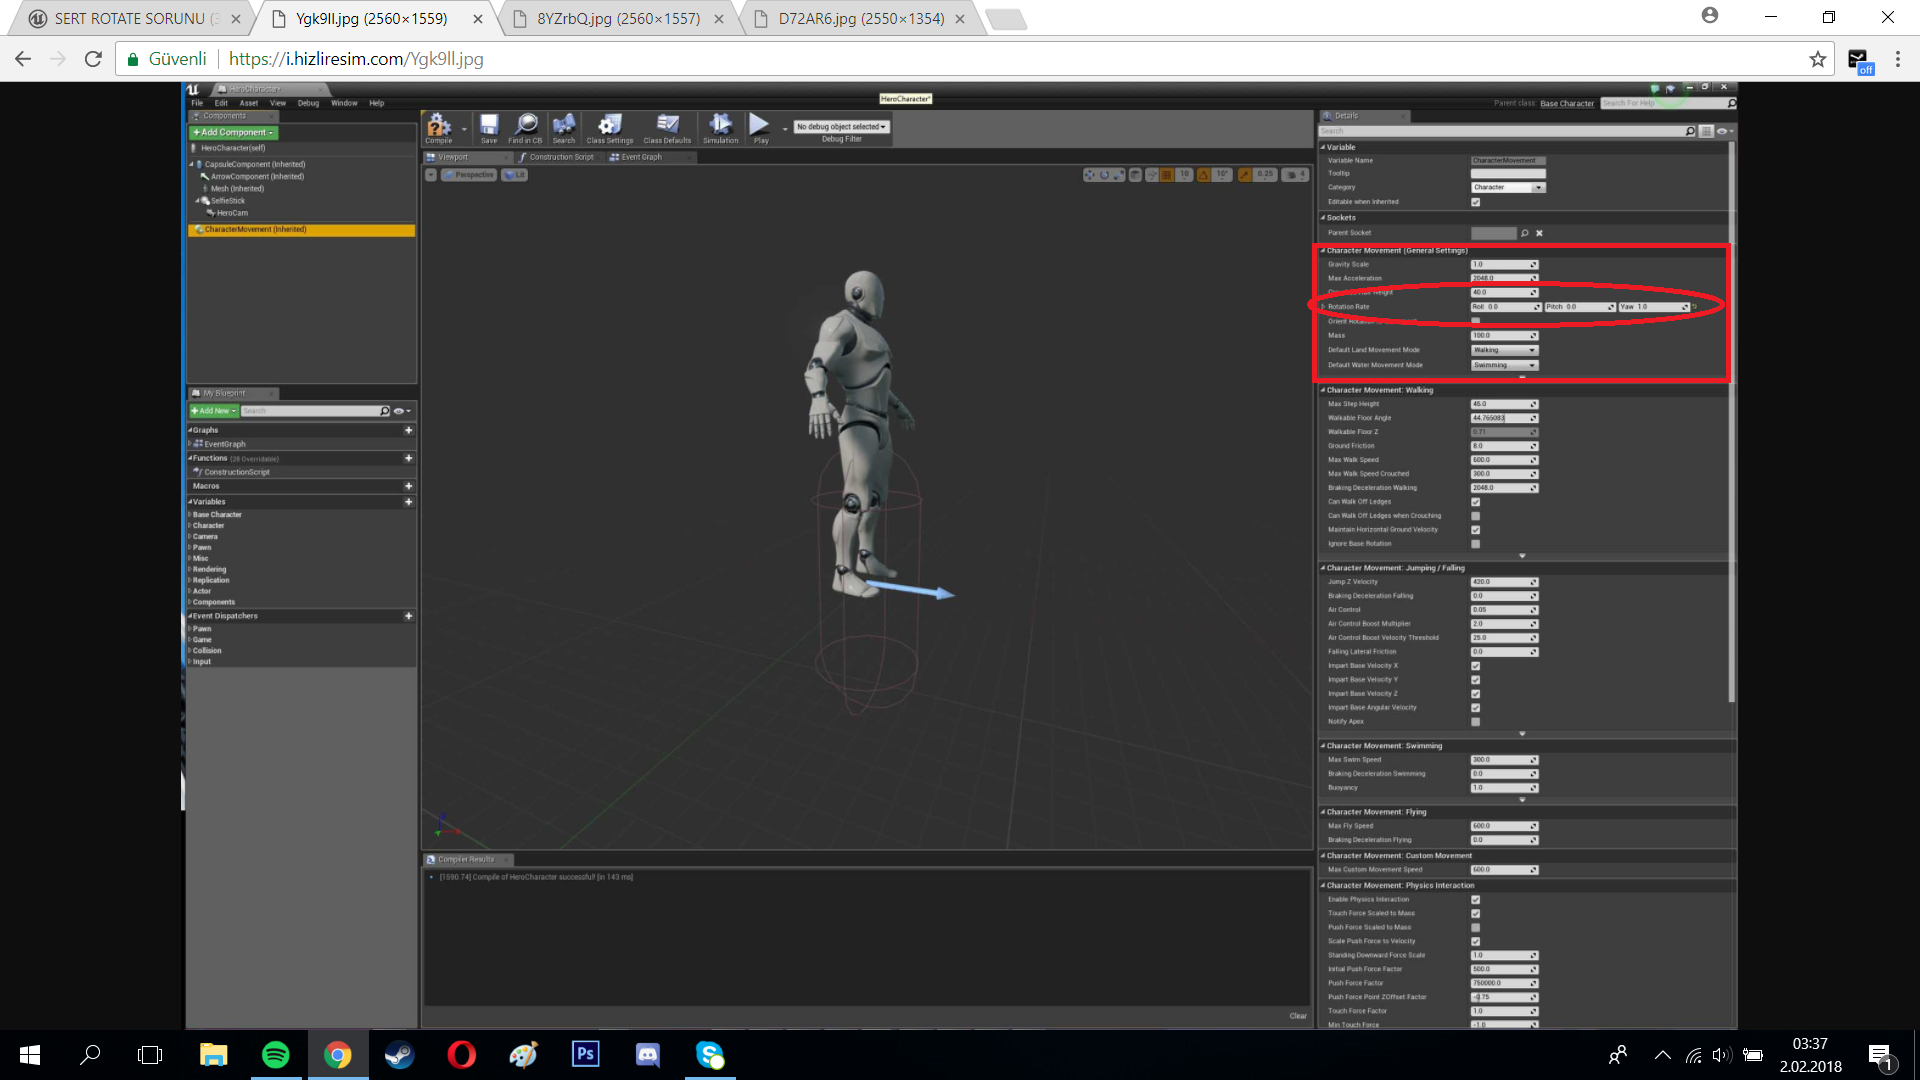This screenshot has width=1920, height=1080.
Task: Collapse the Character Movement: Walking section
Action: pos(1322,390)
